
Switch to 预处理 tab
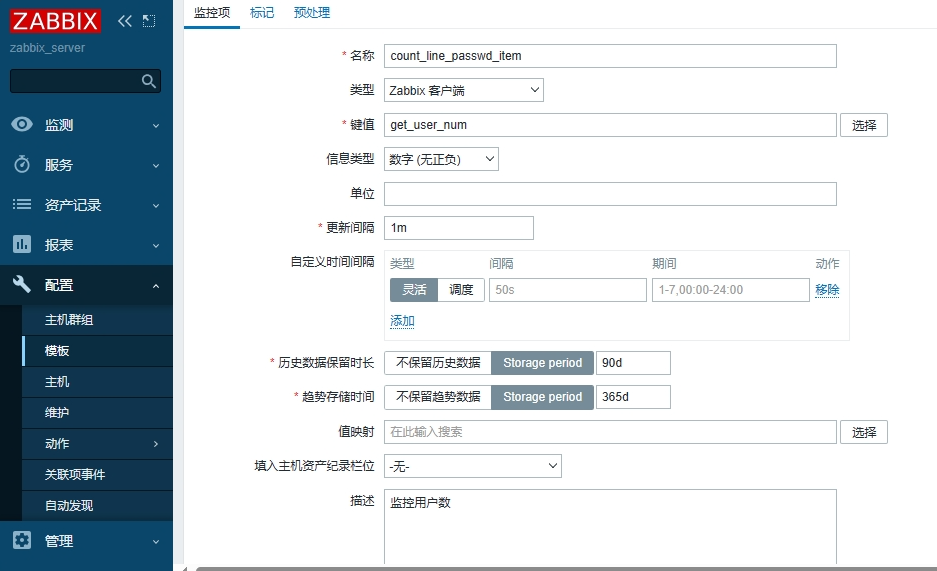(x=312, y=13)
